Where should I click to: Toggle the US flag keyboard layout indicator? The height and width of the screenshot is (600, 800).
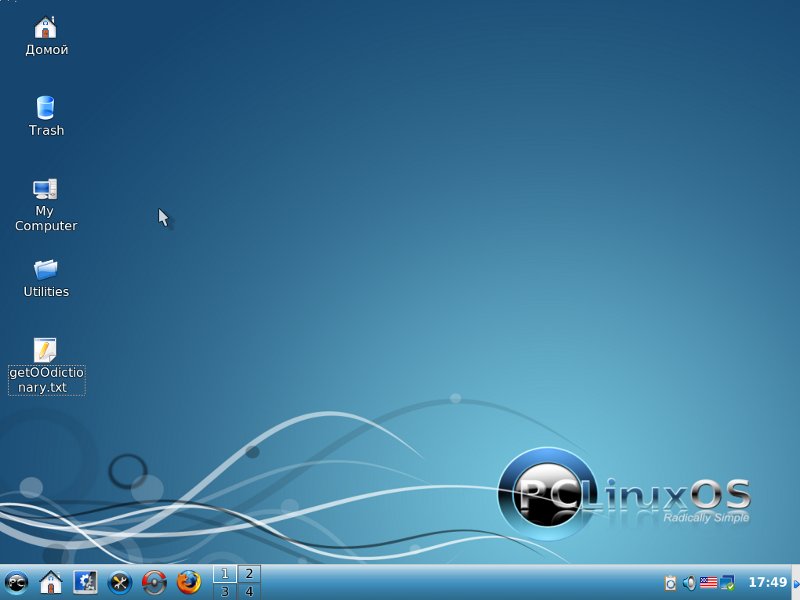click(708, 582)
